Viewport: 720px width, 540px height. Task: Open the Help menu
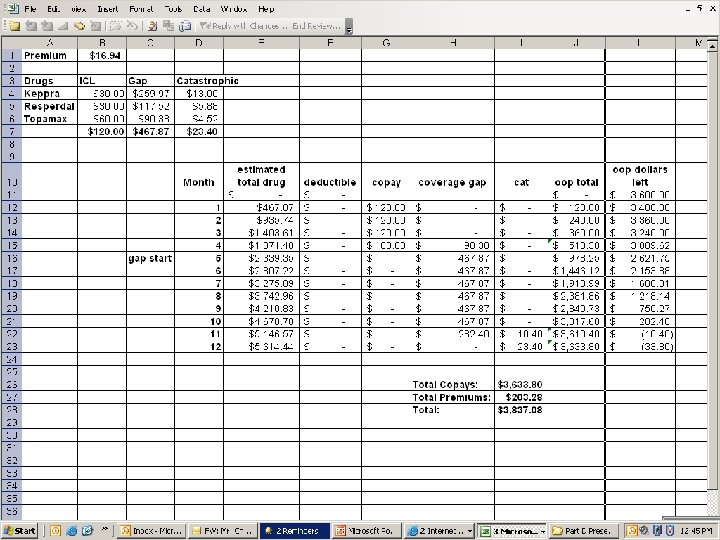coord(266,9)
